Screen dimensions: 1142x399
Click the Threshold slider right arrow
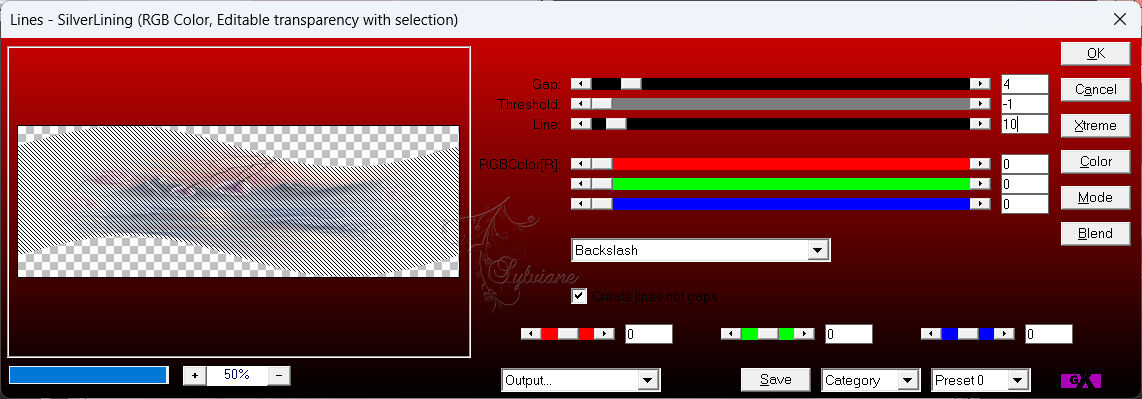(980, 104)
